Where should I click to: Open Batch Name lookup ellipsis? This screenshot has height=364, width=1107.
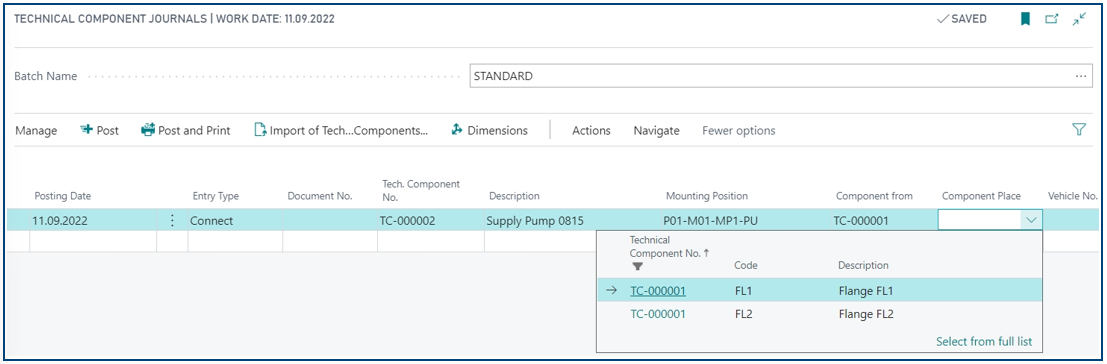coord(1080,76)
